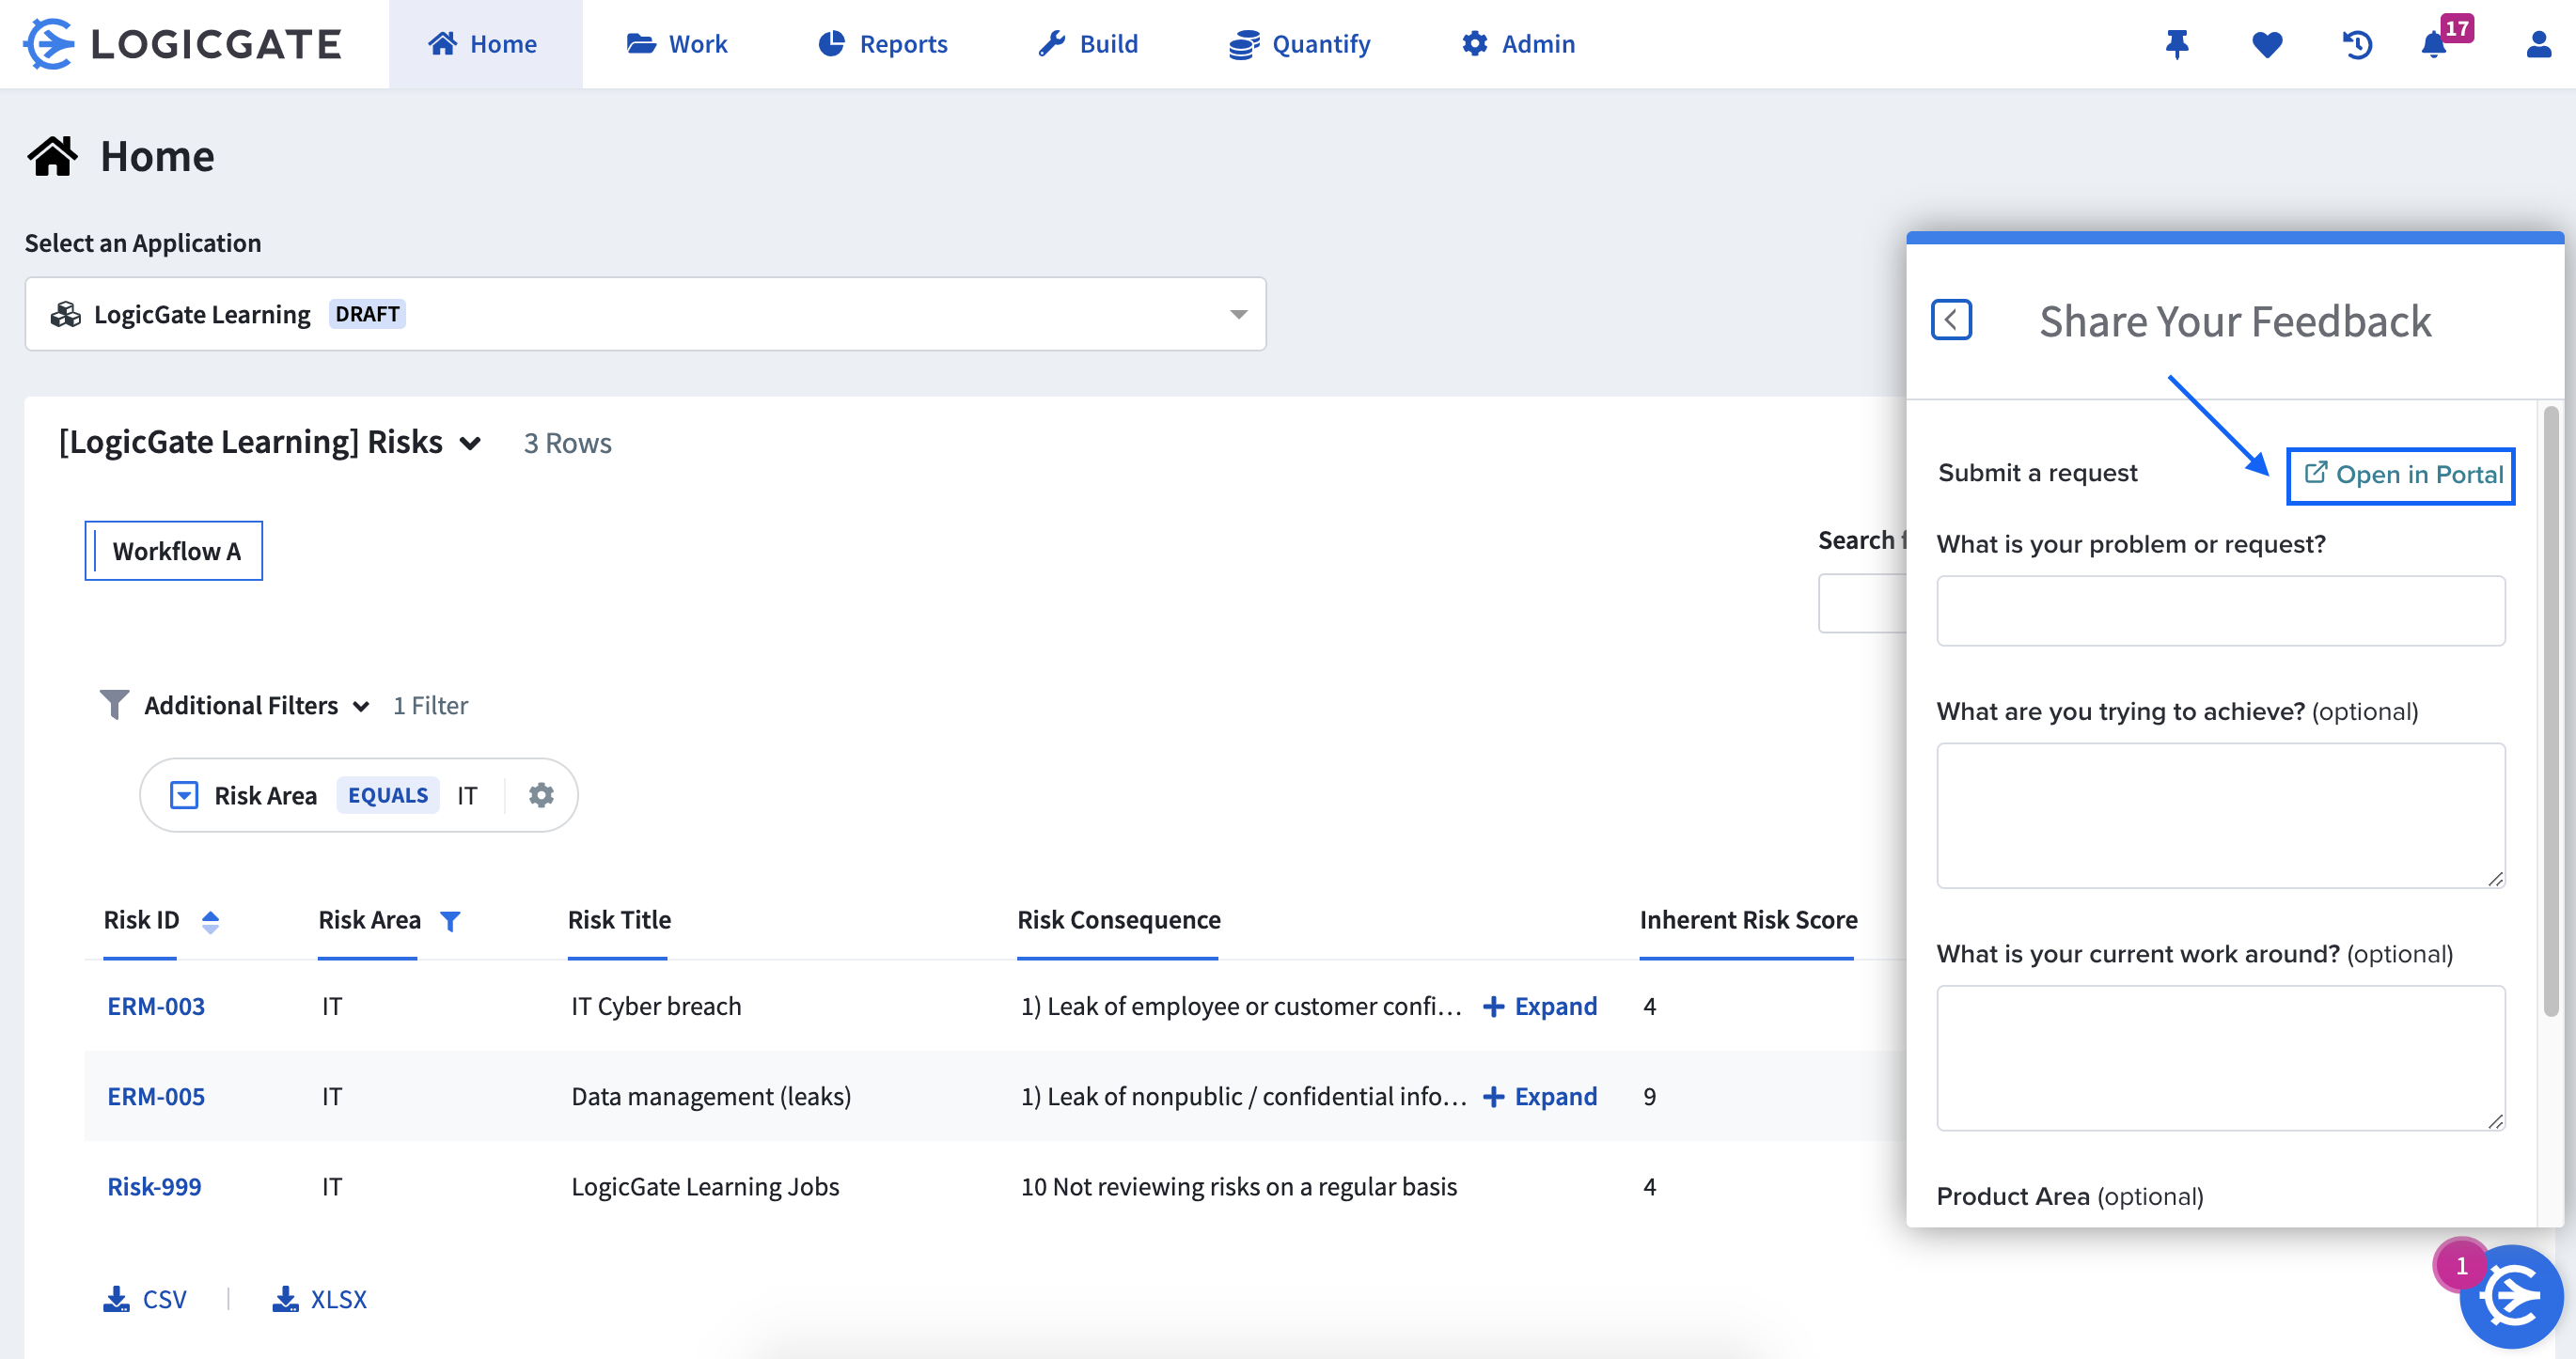
Task: Open record Risk-999
Action: tap(154, 1186)
